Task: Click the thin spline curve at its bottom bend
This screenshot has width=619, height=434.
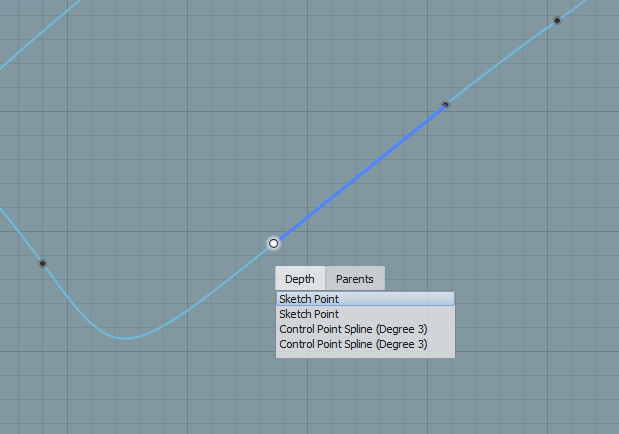Action: (124, 338)
